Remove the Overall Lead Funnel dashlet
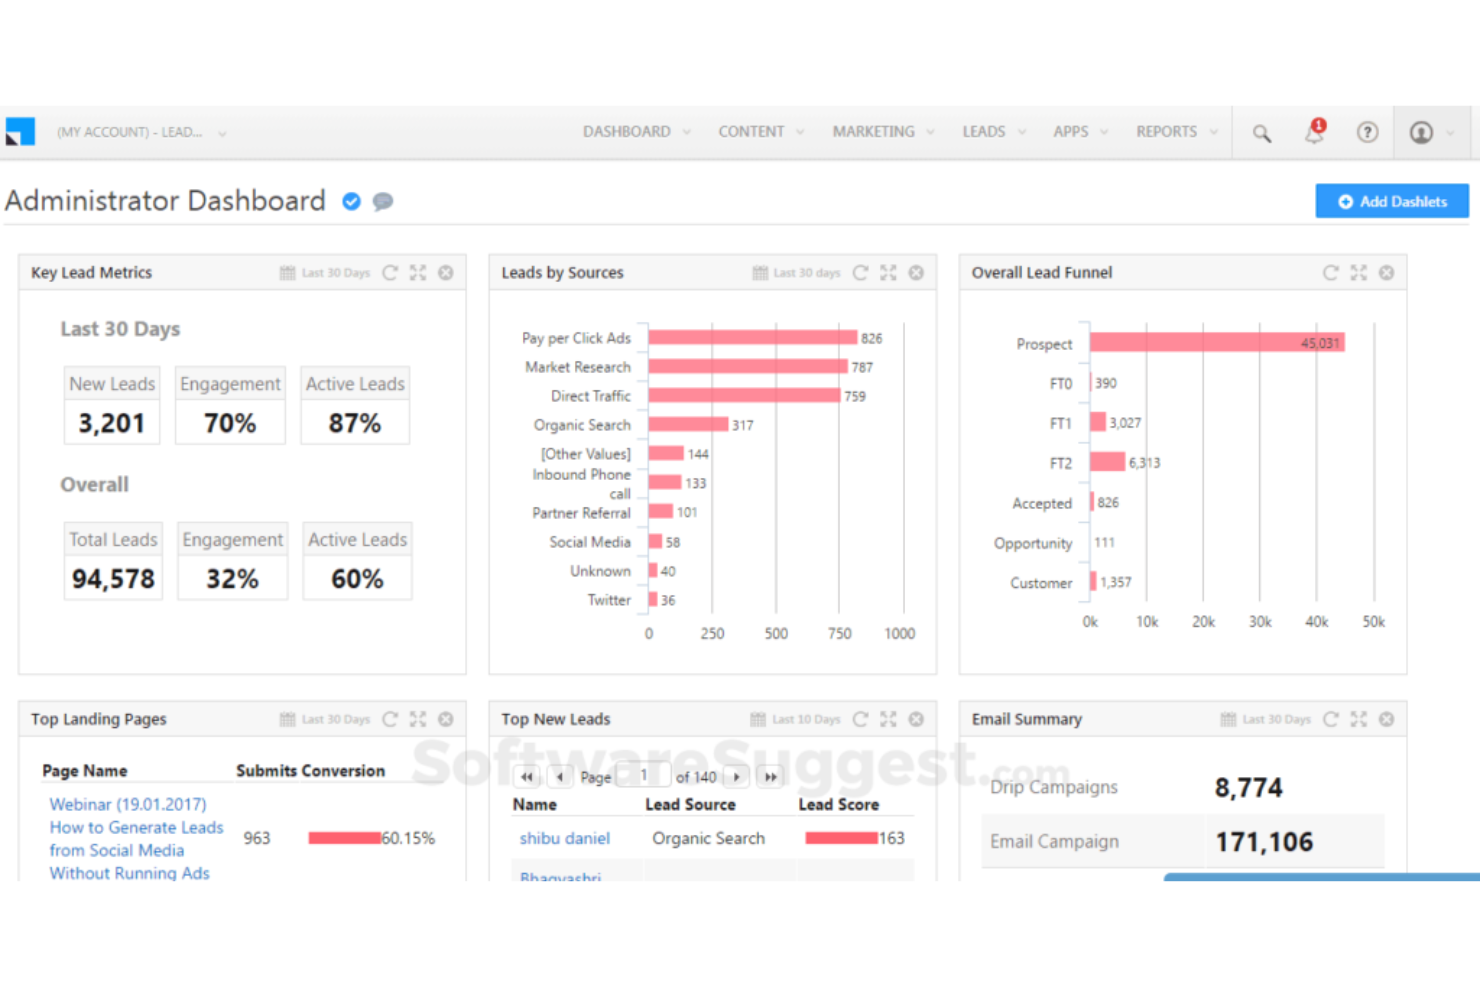The height and width of the screenshot is (987, 1480). coord(1386,273)
